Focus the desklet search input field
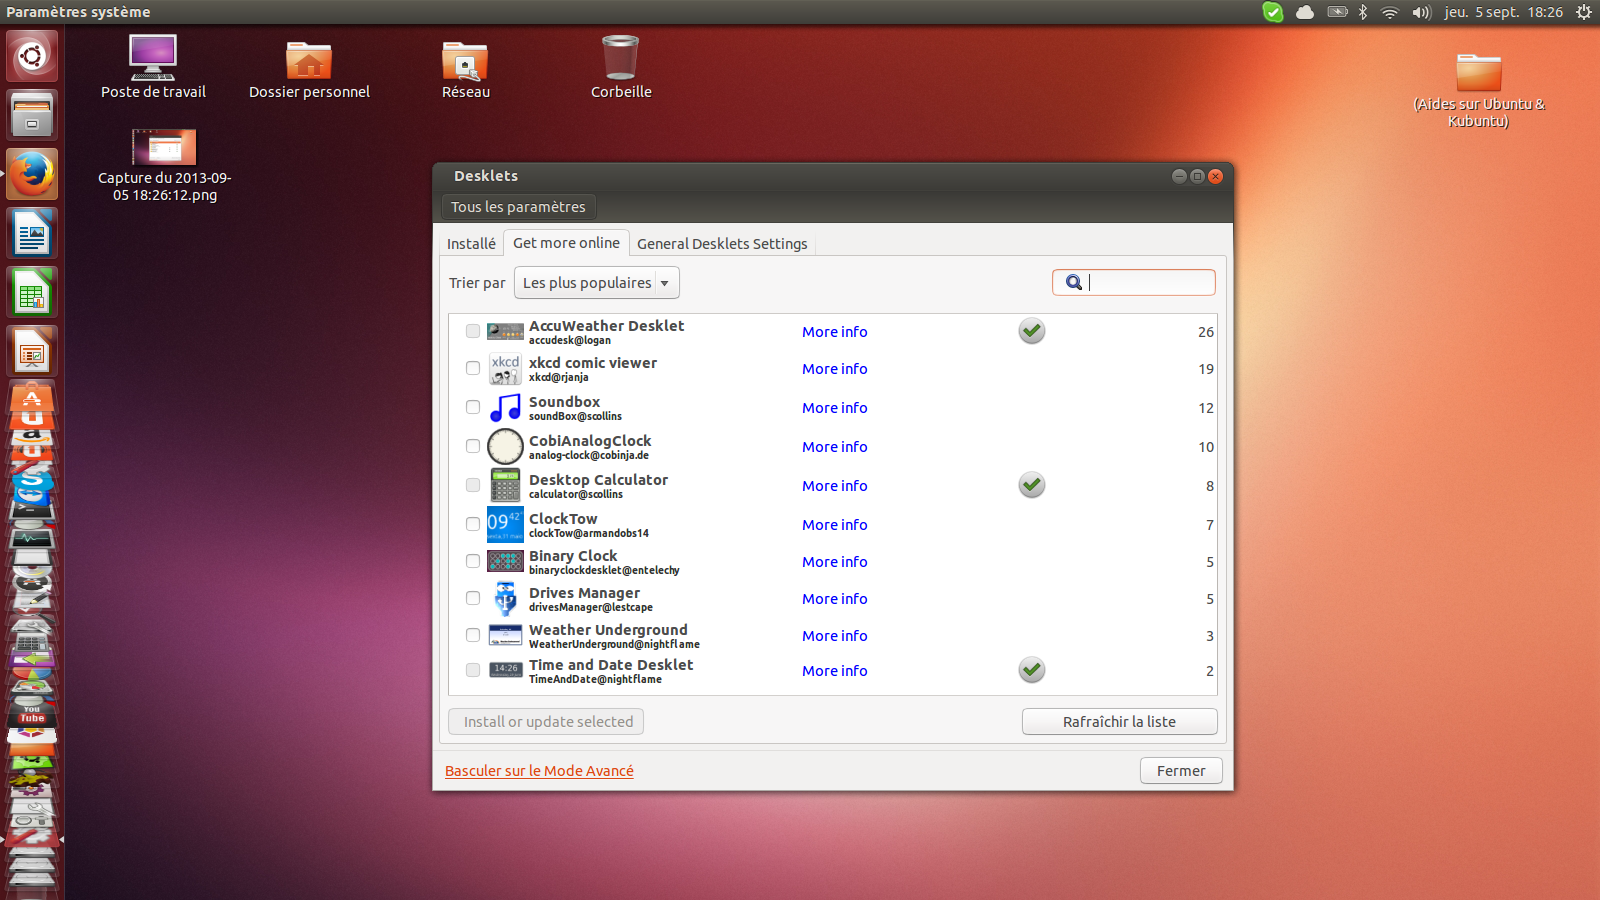The height and width of the screenshot is (900, 1600). tap(1134, 282)
